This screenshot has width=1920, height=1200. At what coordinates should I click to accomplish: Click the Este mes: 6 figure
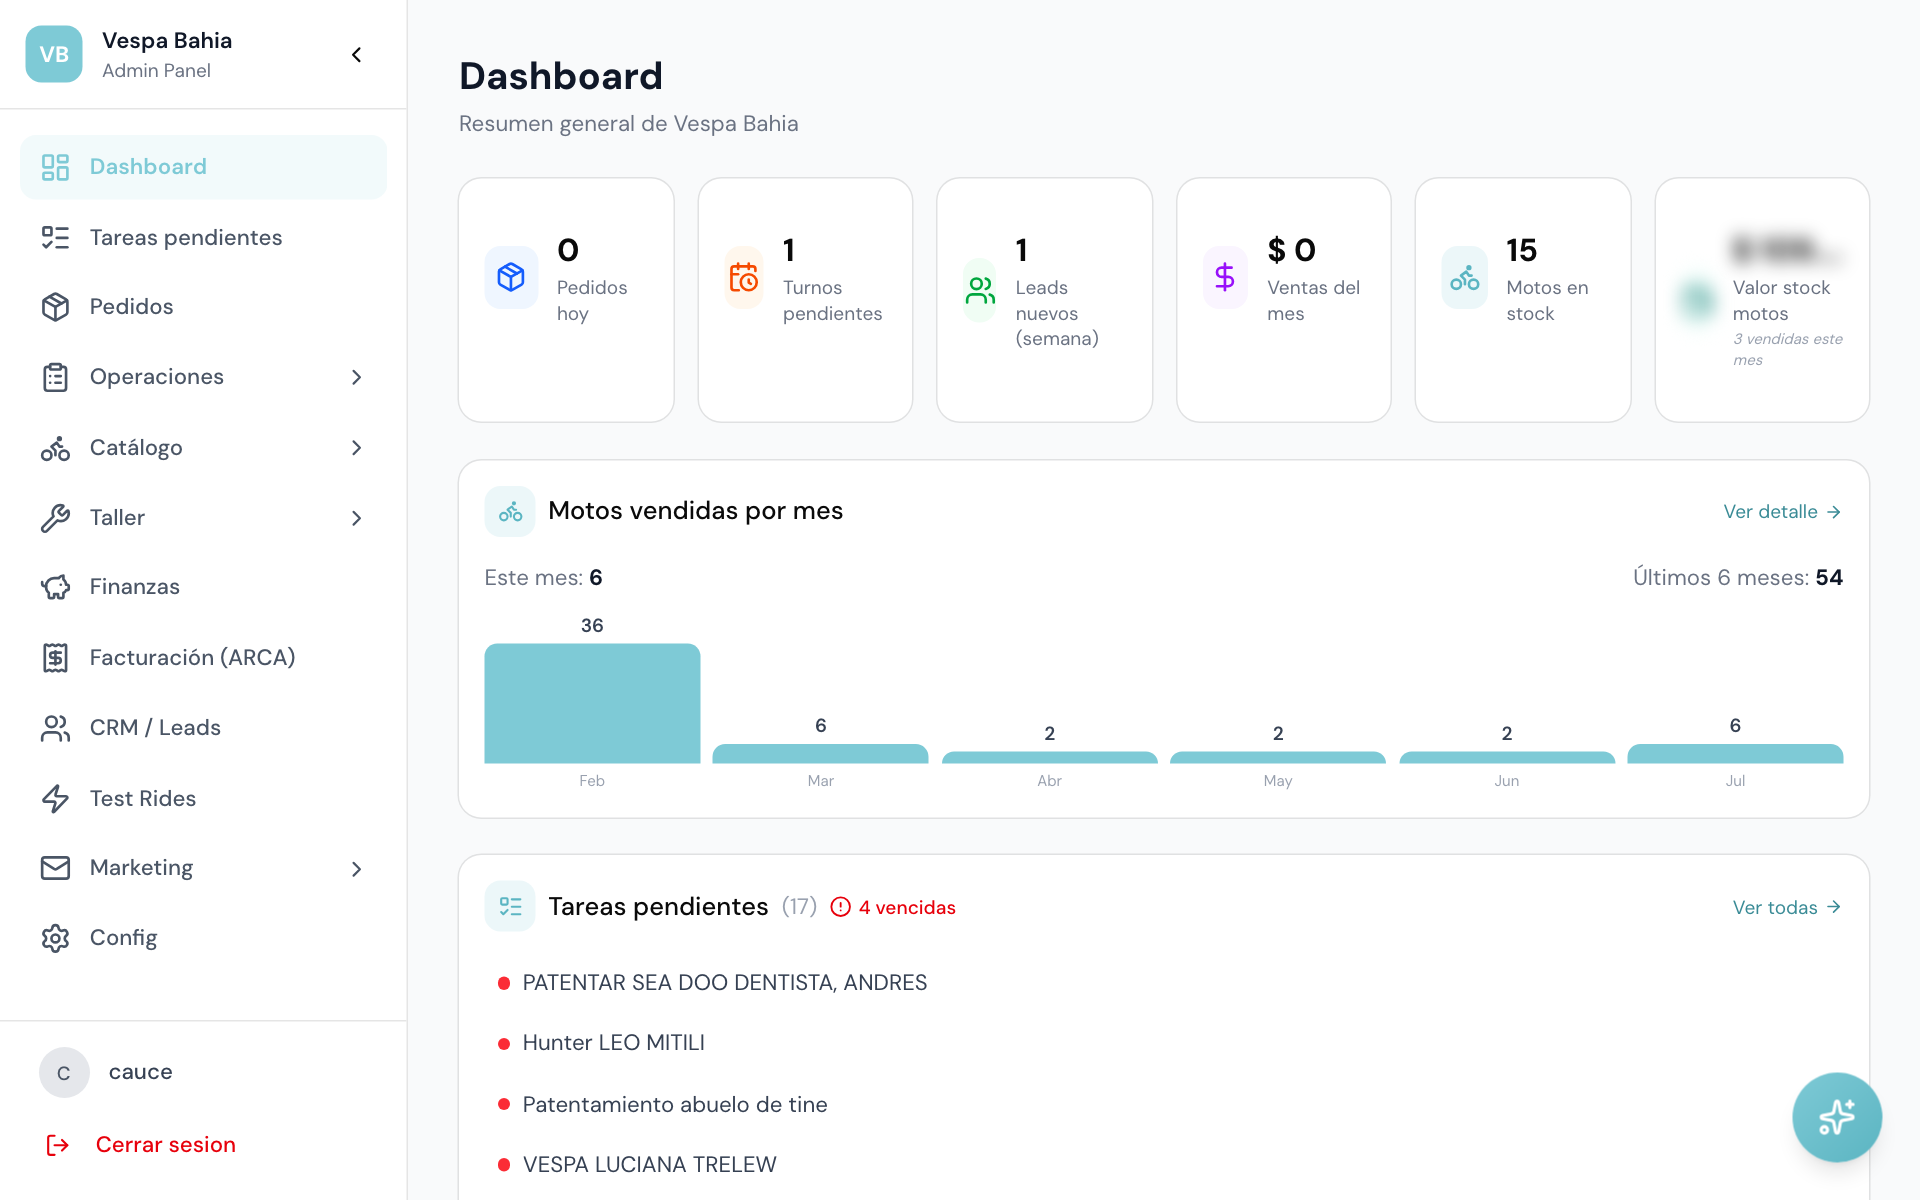pyautogui.click(x=543, y=578)
